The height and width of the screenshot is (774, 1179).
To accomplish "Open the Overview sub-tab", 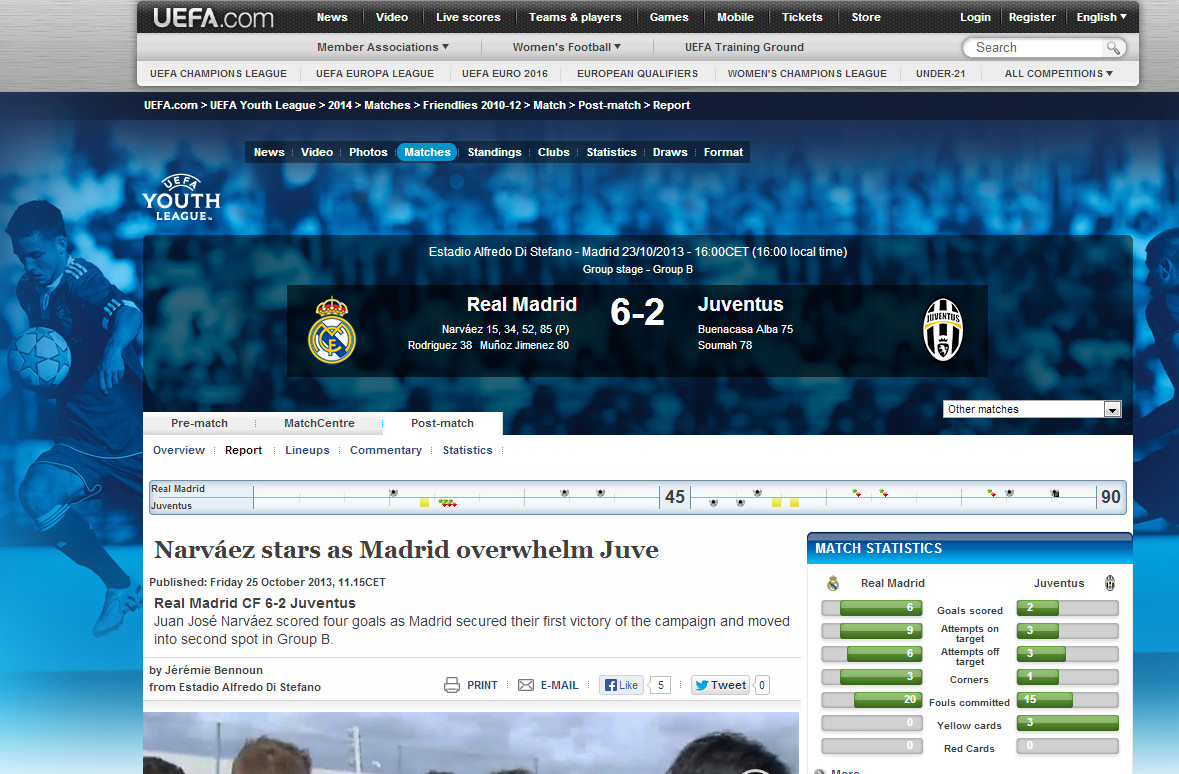I will [x=179, y=451].
